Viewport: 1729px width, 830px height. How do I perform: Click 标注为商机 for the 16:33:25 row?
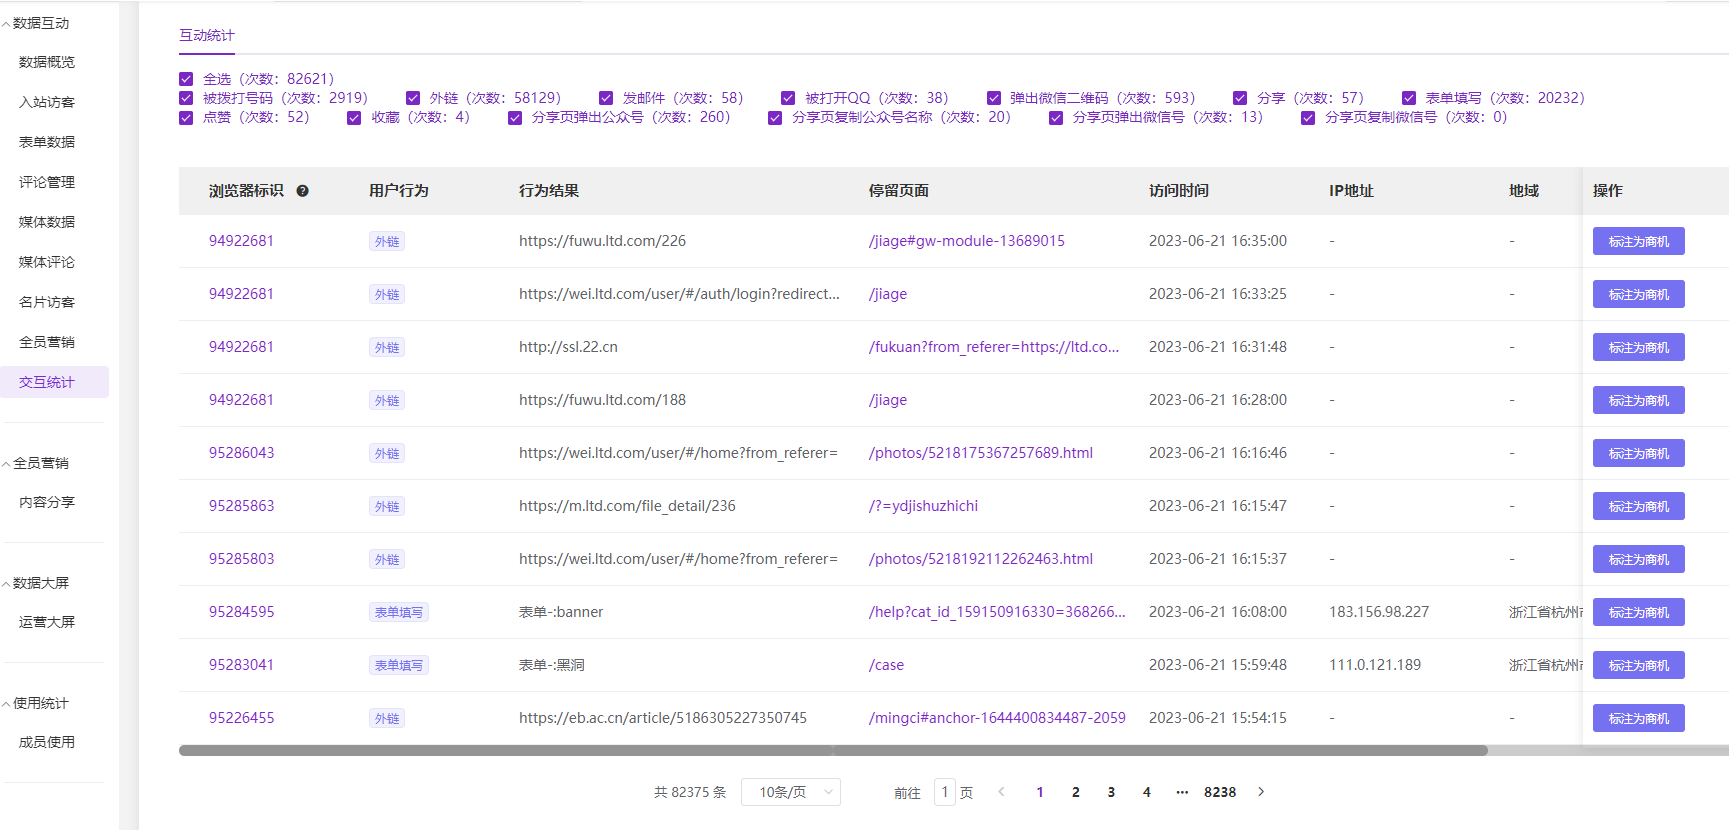coord(1638,294)
